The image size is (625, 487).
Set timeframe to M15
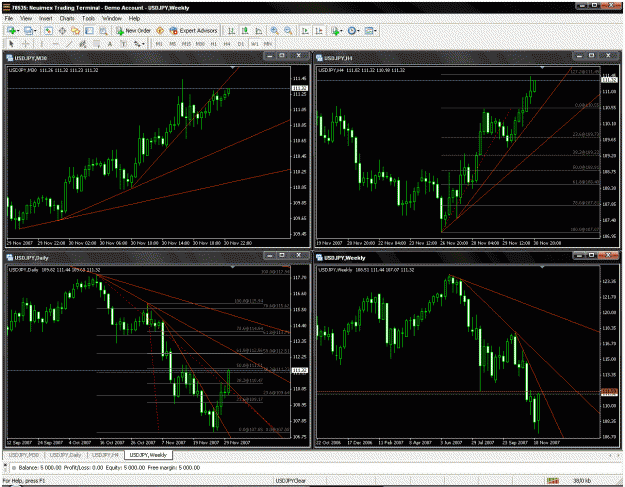186,44
